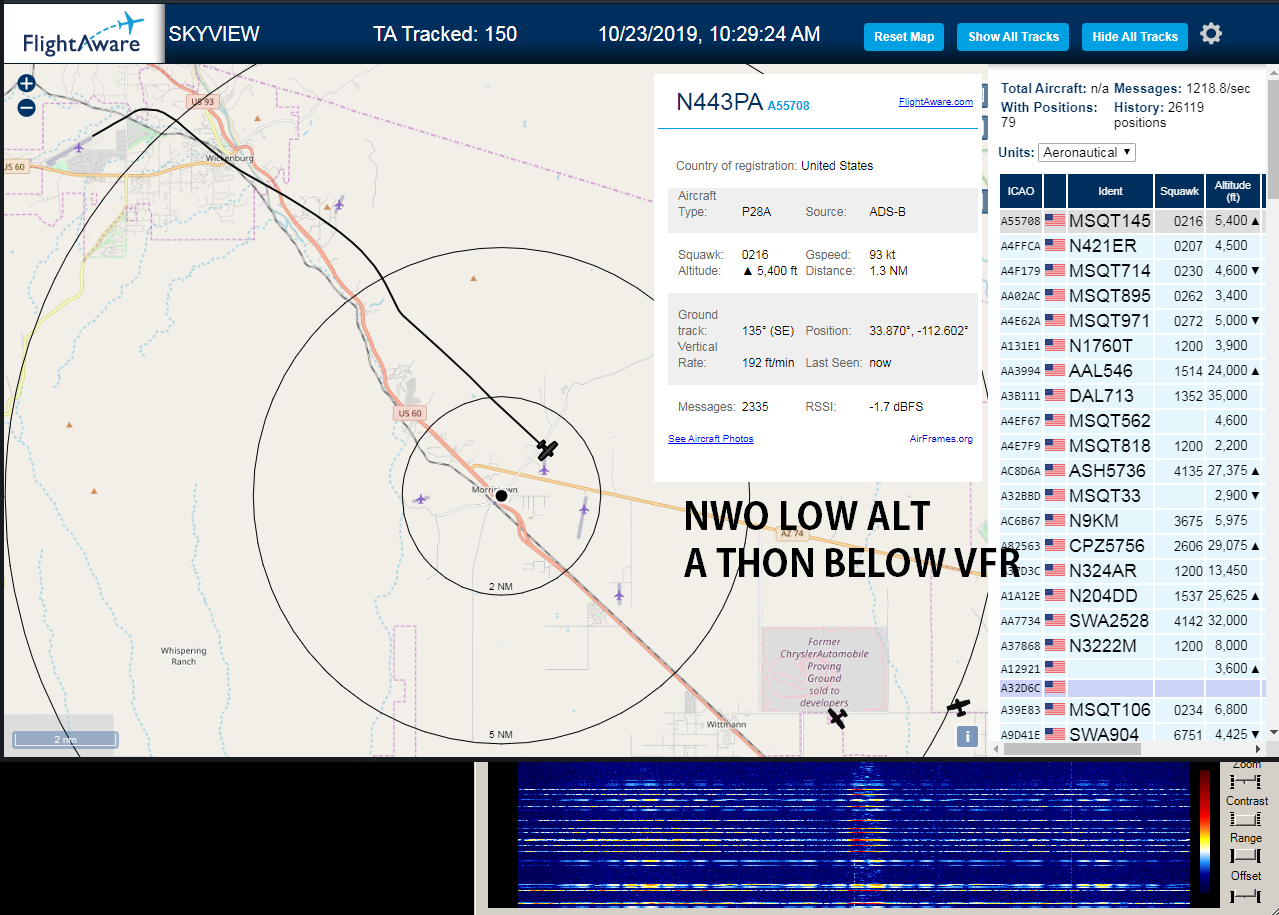The image size is (1279, 915).
Task: Zoom in on the map with plus button
Action: tap(26, 84)
